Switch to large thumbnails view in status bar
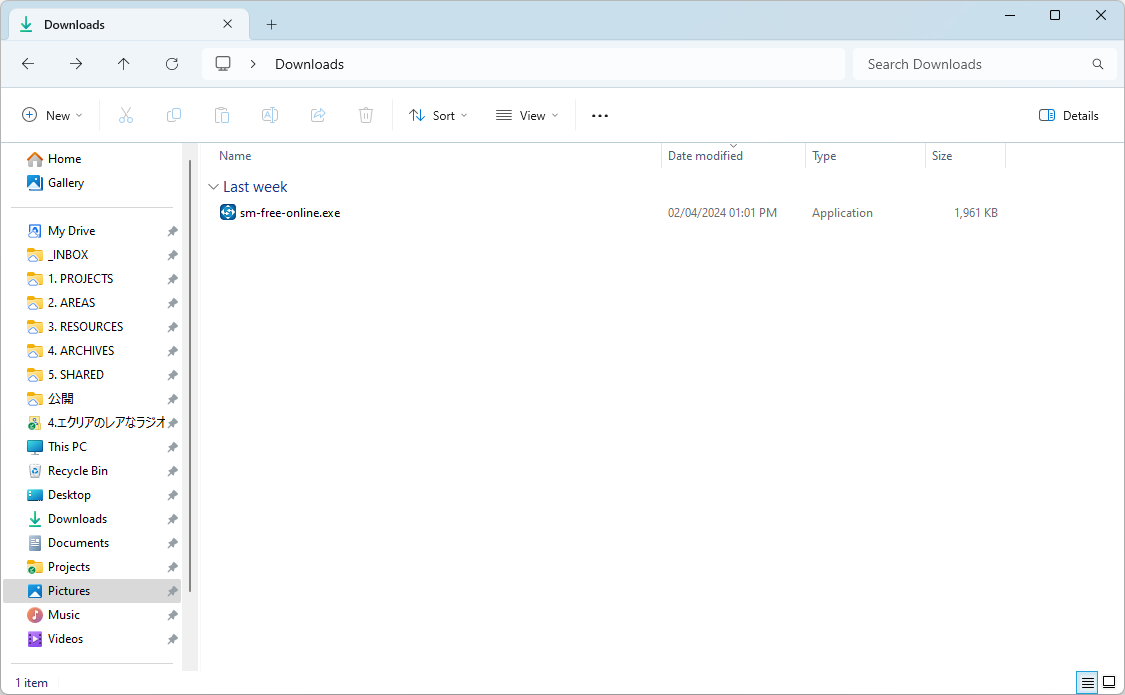This screenshot has width=1125, height=695. click(1109, 682)
